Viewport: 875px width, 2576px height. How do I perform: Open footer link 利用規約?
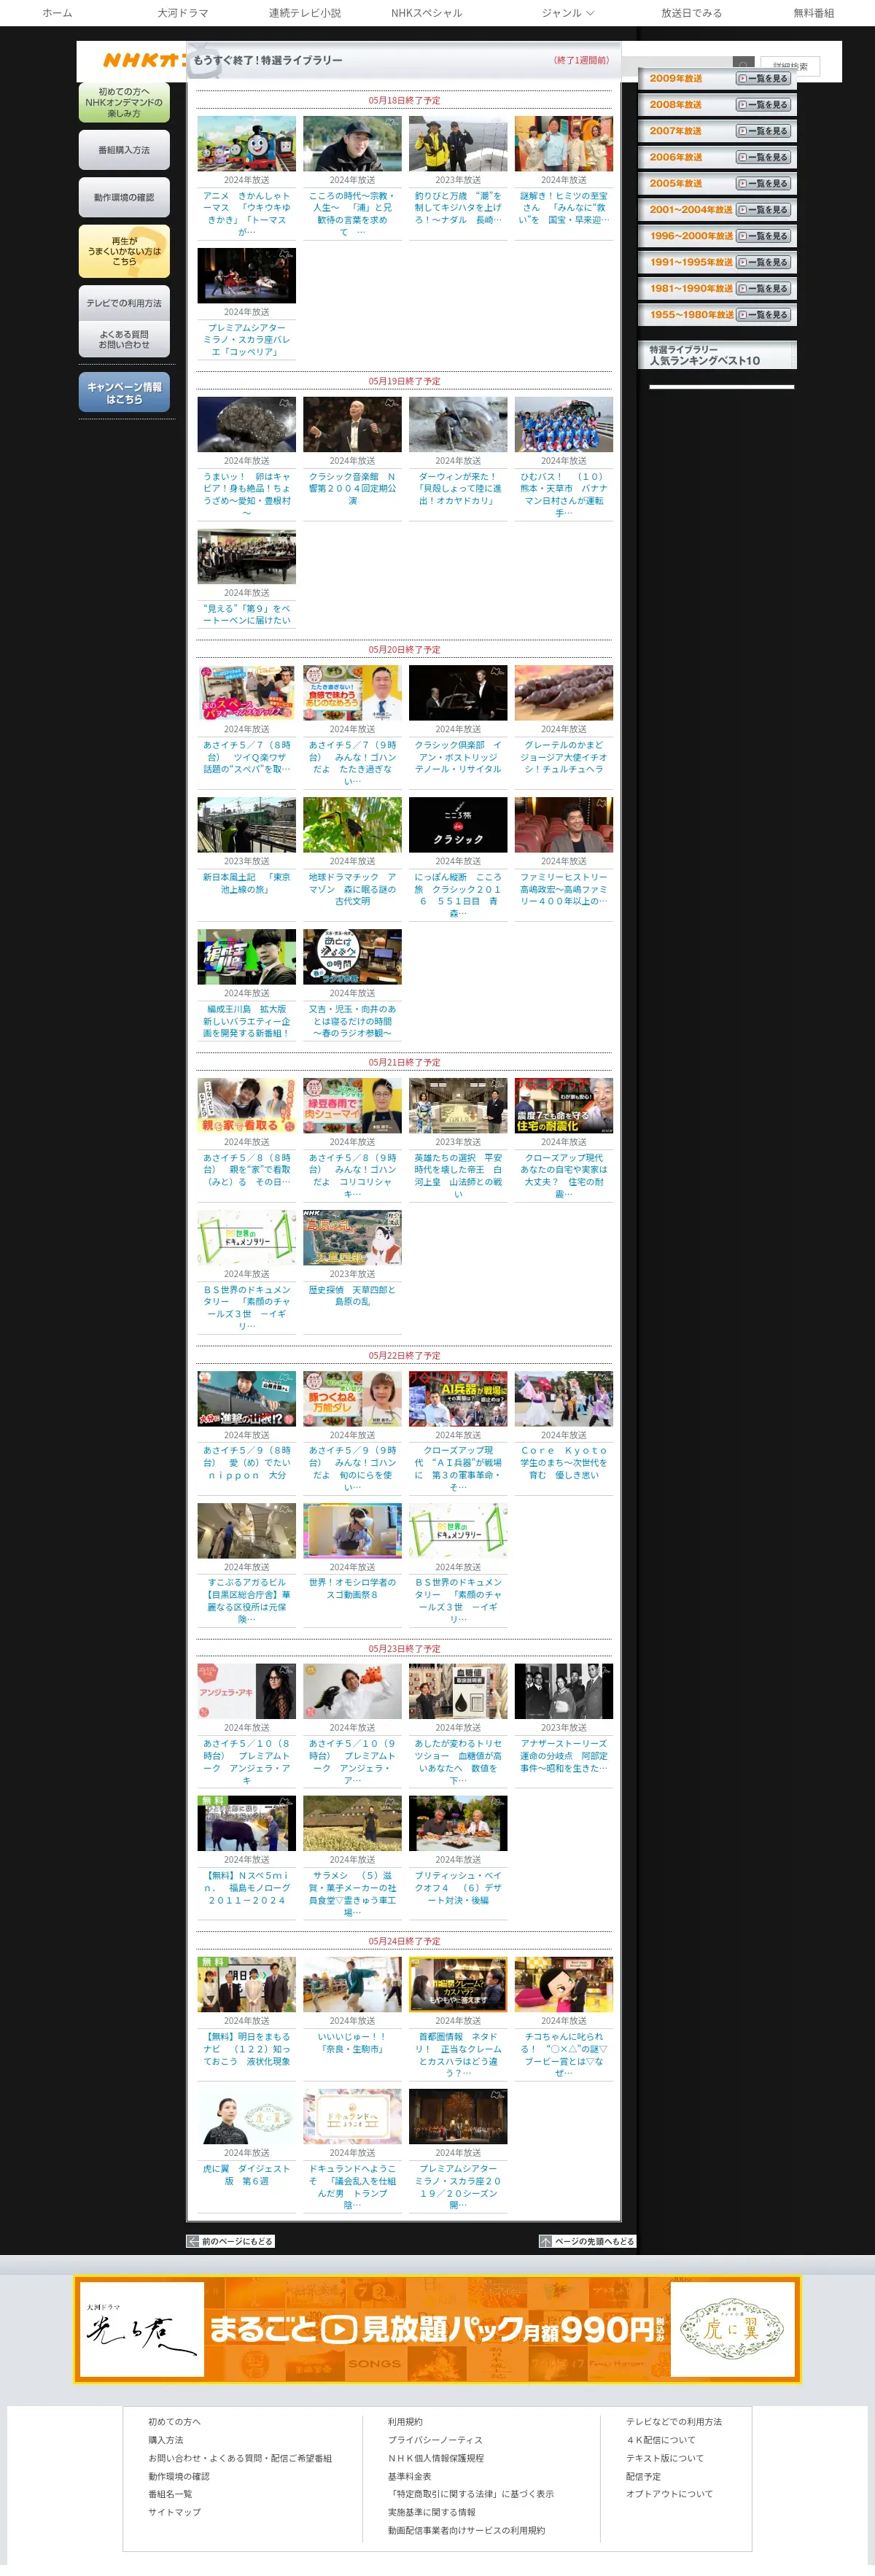405,2422
